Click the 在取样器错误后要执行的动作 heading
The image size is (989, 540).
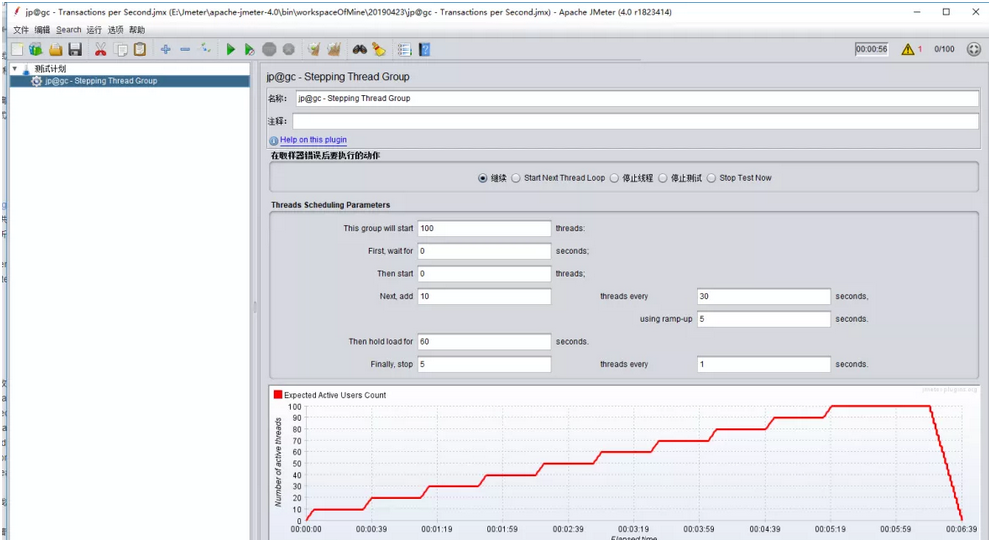tap(325, 155)
